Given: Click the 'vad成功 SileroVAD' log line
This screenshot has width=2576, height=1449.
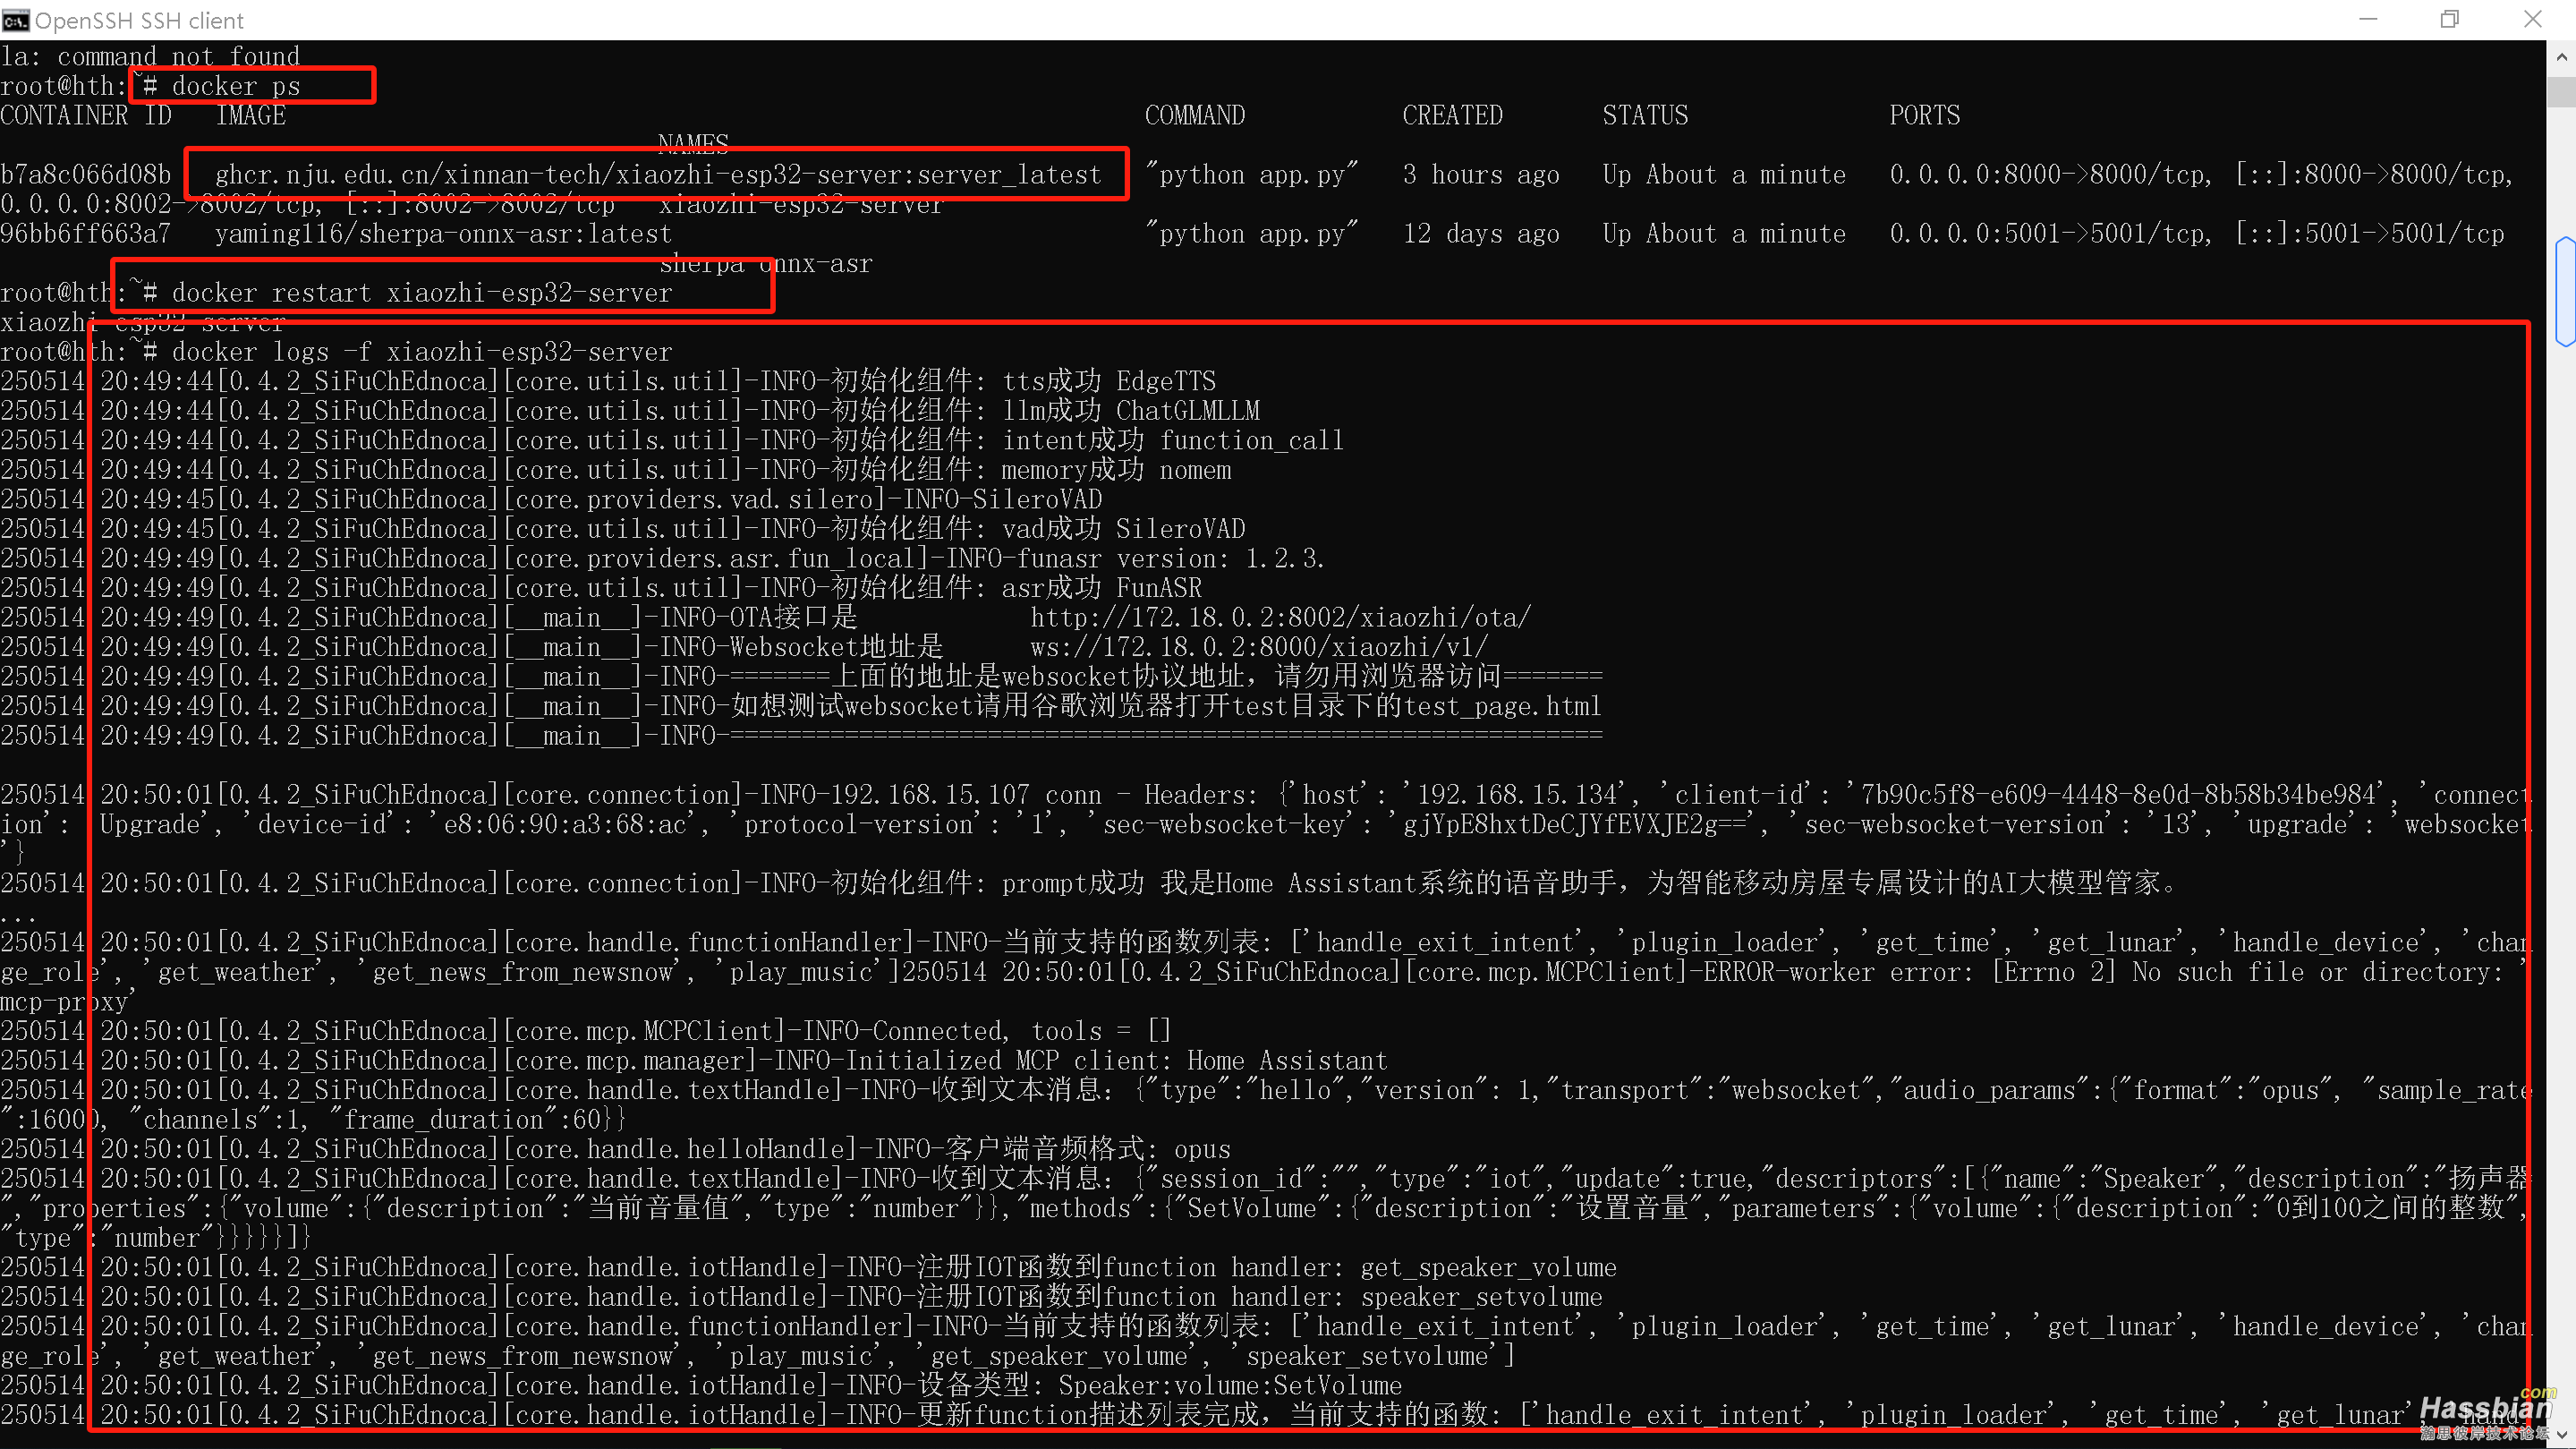Looking at the screenshot, I should [623, 529].
